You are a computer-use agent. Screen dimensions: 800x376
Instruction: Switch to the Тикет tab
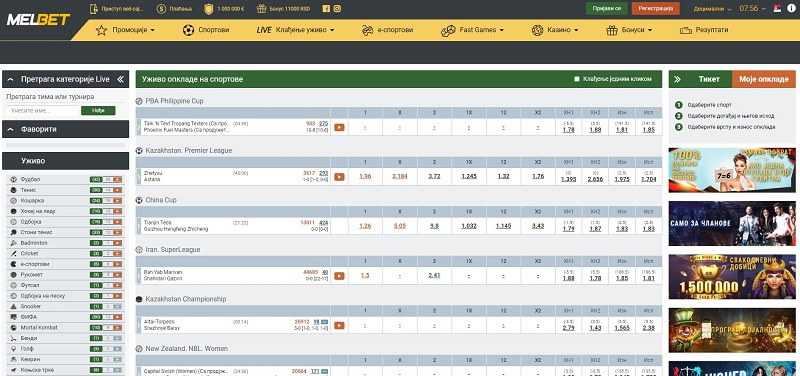pyautogui.click(x=709, y=79)
